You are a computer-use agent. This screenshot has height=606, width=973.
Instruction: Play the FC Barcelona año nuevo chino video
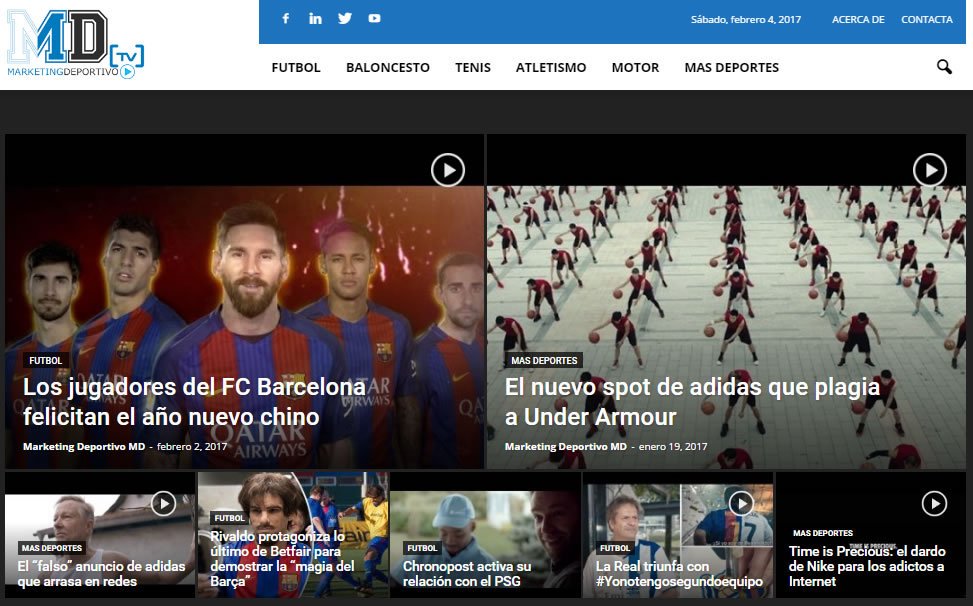point(448,170)
